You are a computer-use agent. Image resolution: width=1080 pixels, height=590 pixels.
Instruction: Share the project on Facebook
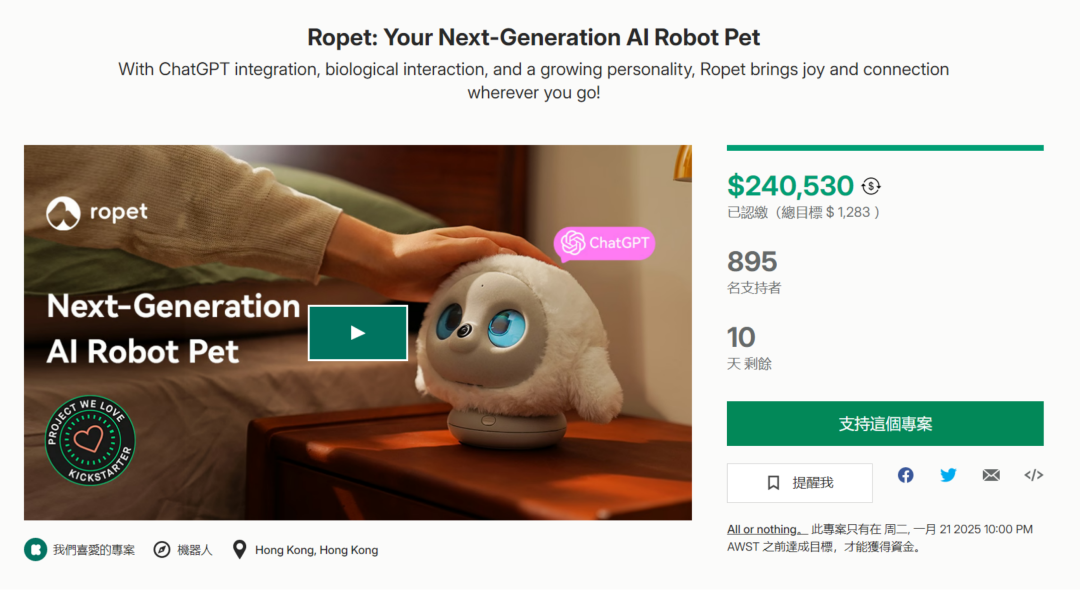point(905,475)
